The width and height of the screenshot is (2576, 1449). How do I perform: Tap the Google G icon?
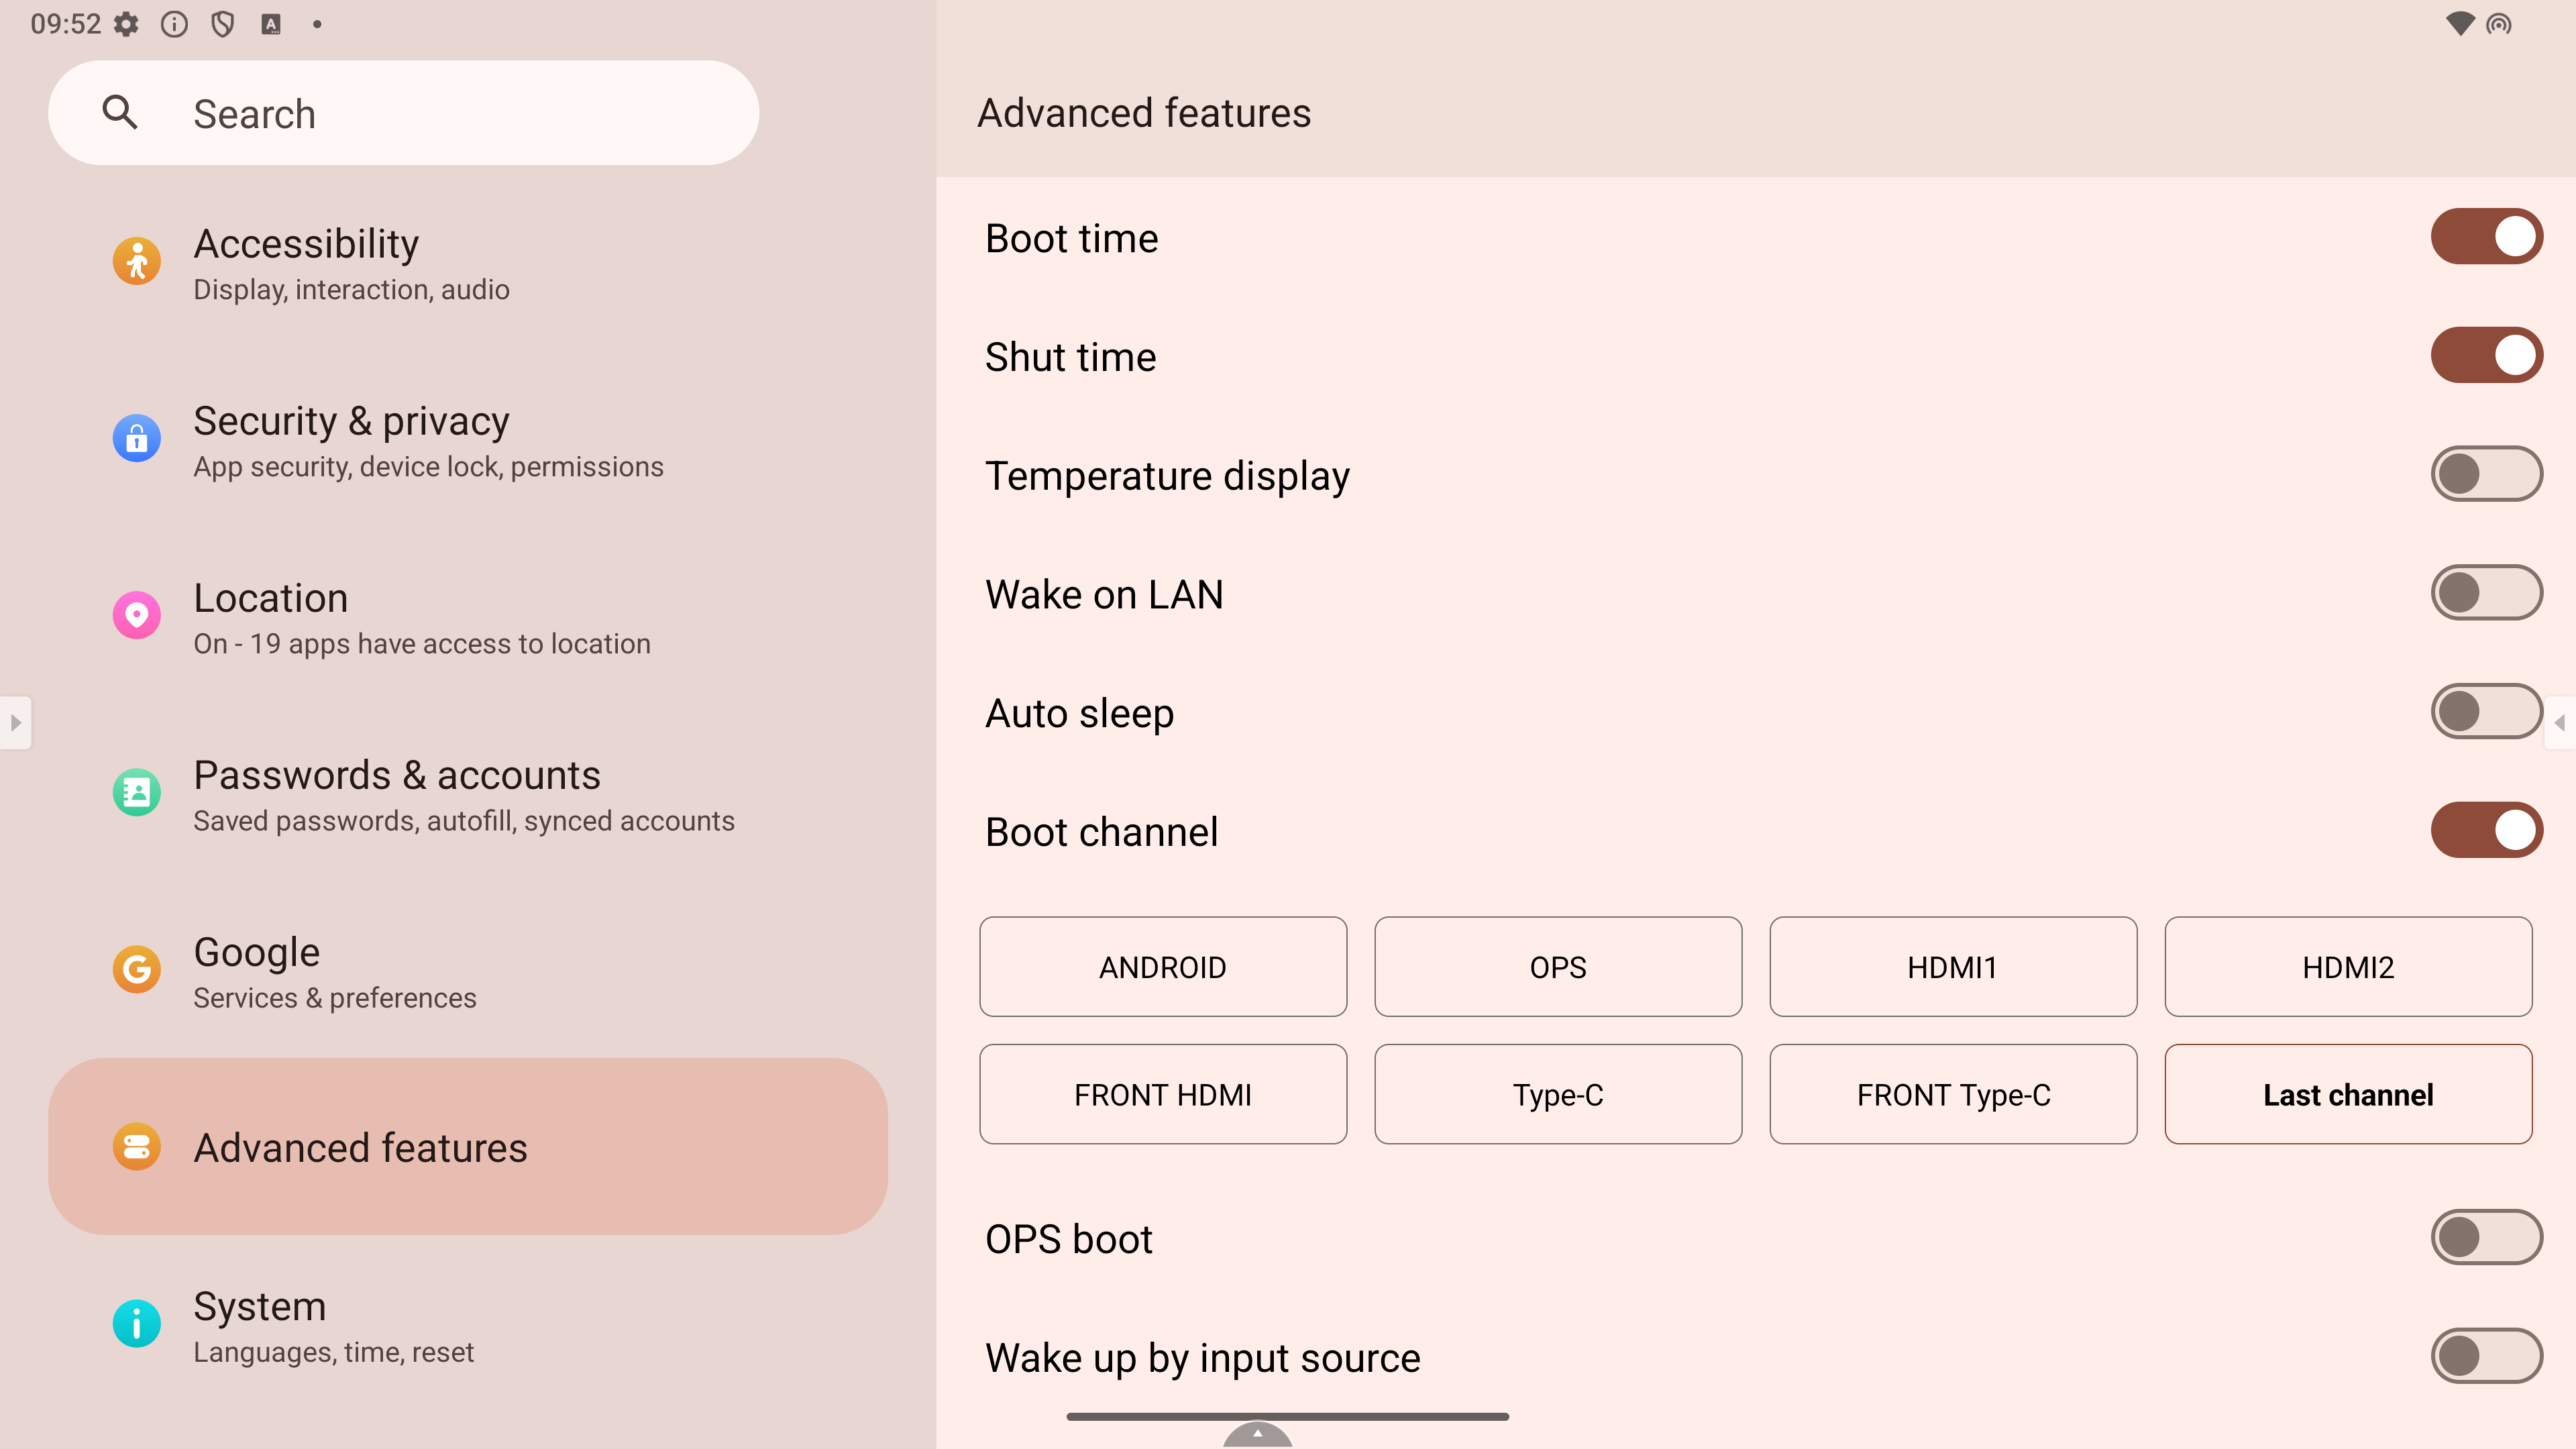(x=137, y=969)
